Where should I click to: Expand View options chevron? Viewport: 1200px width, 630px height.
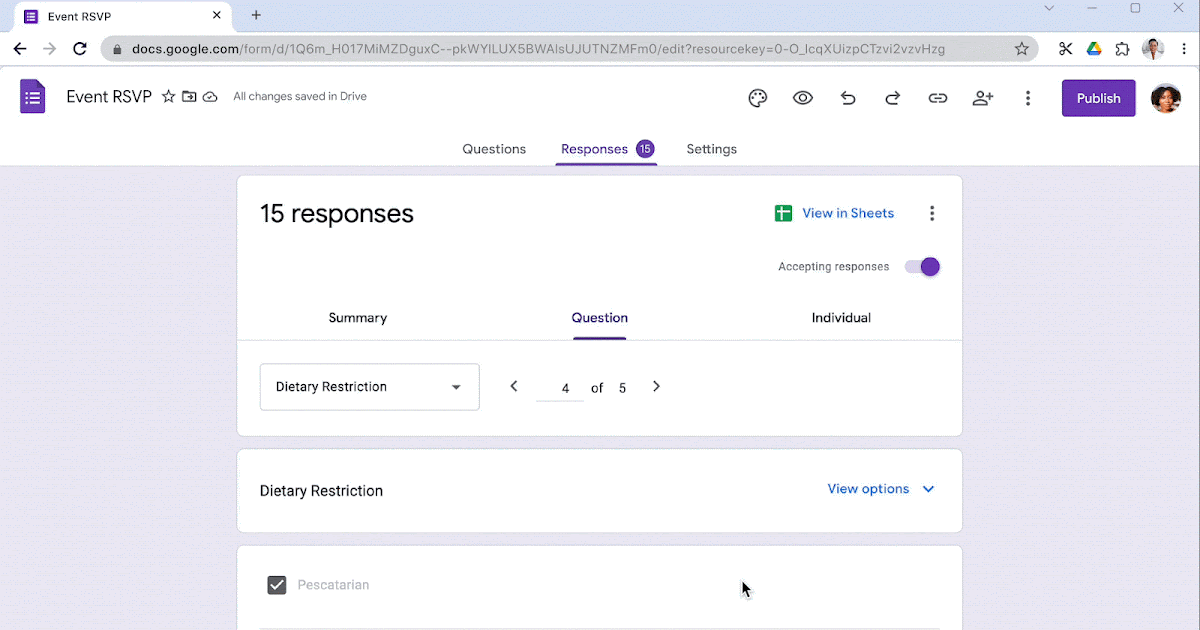928,489
